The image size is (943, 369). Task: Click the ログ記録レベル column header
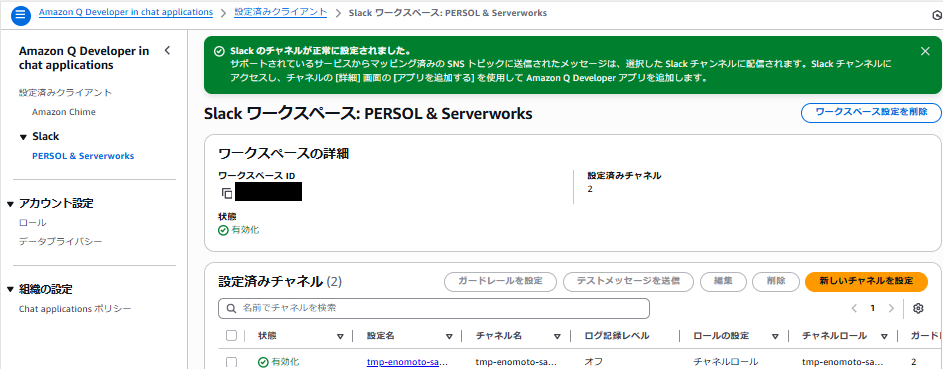pyautogui.click(x=616, y=336)
